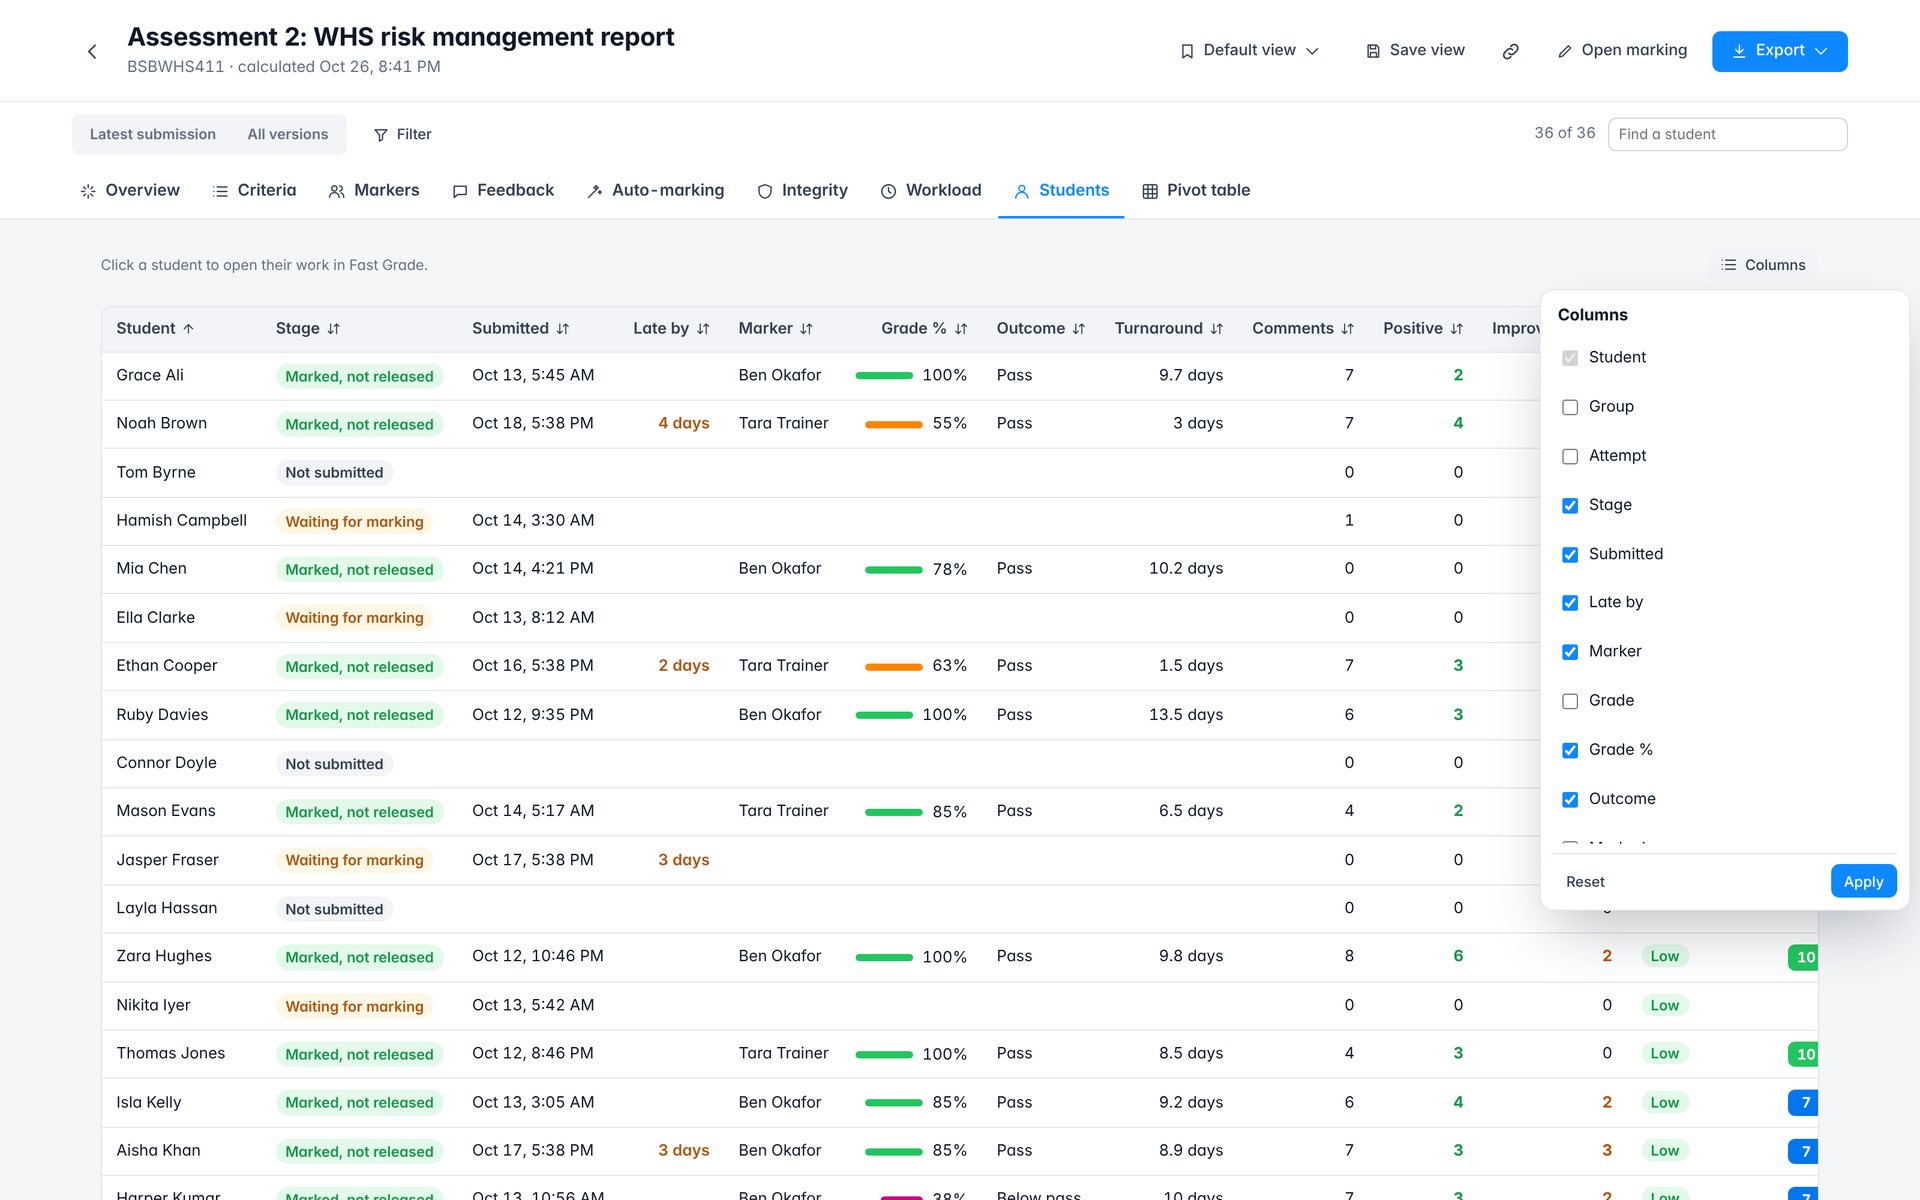This screenshot has height=1200, width=1920.
Task: Open the Pivot table tab
Action: pyautogui.click(x=1196, y=190)
